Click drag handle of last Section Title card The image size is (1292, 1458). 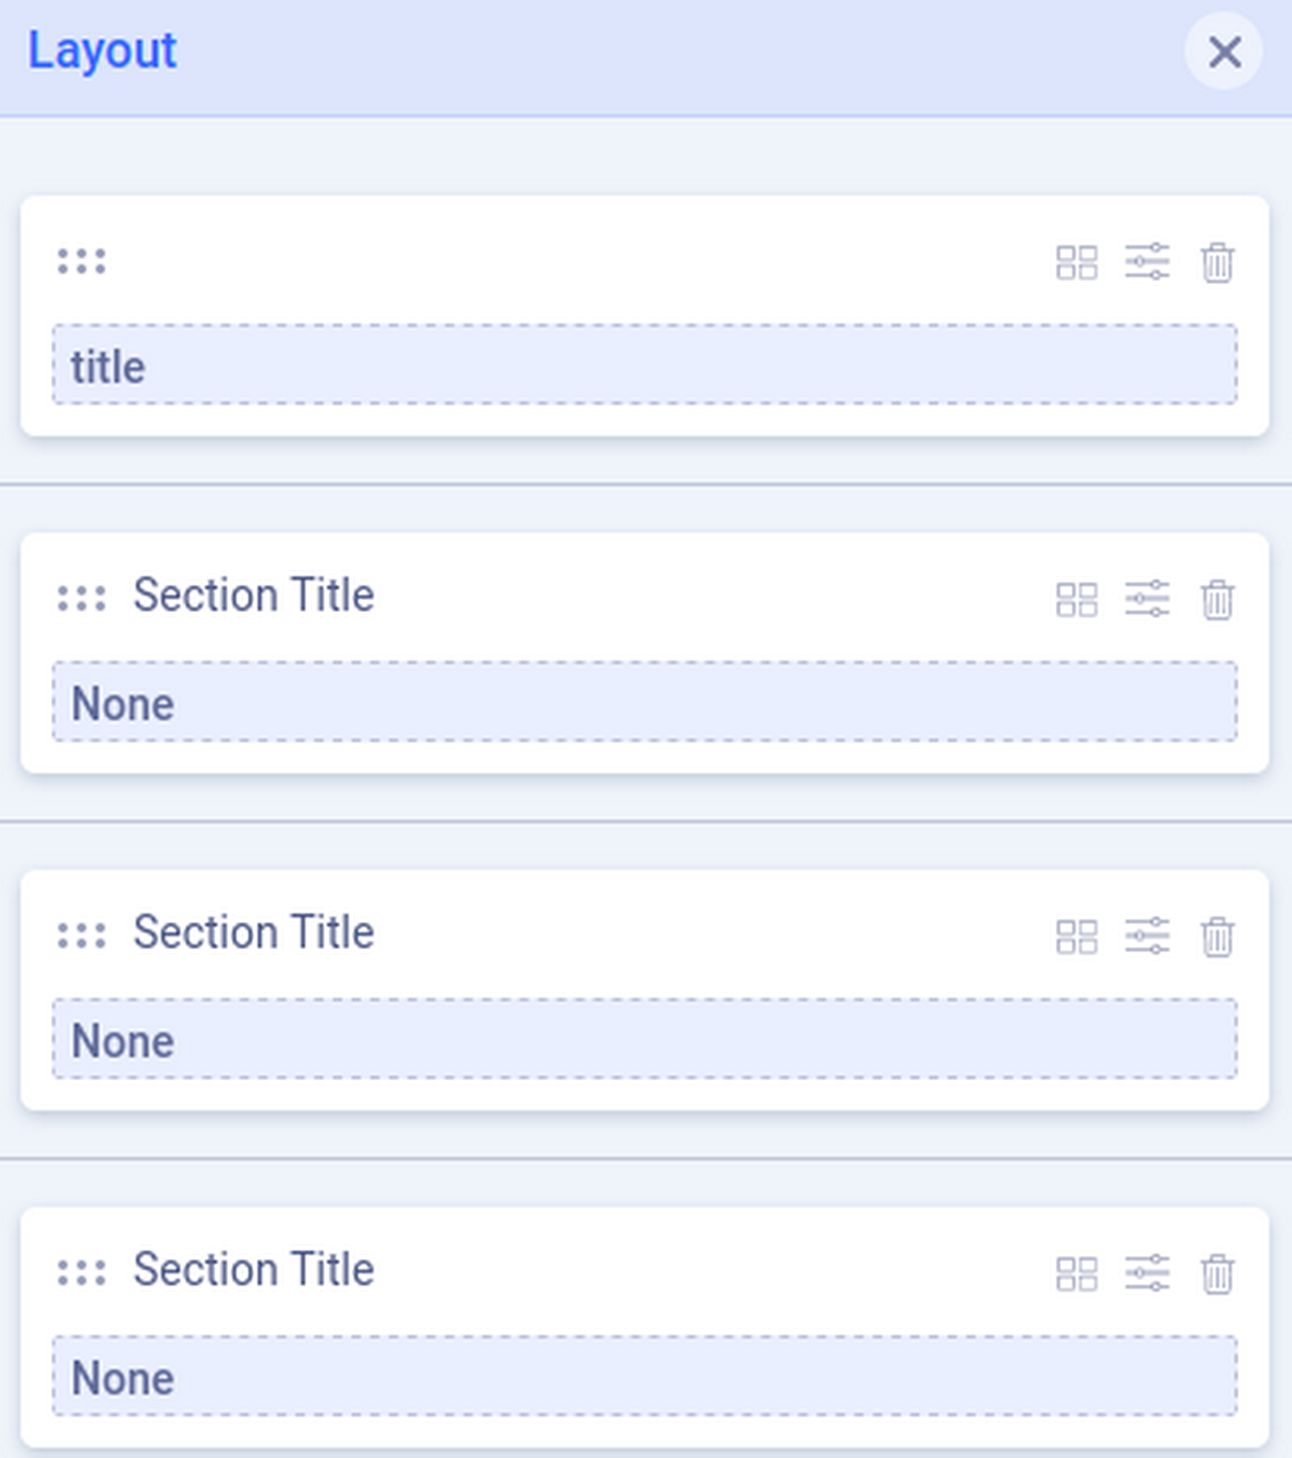tap(81, 1272)
